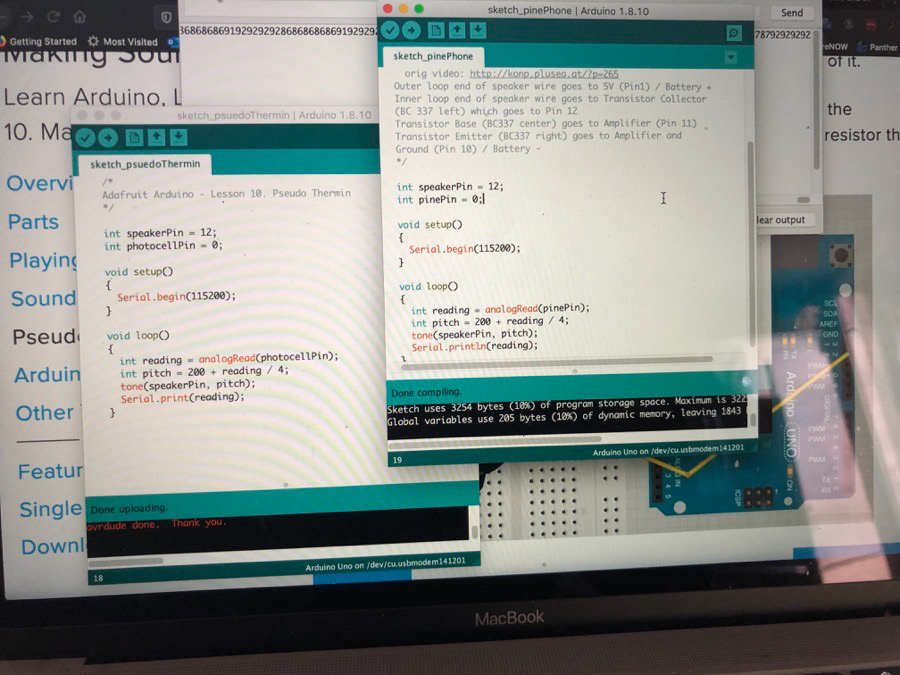Open the Single link in the sidebar
900x675 pixels.
click(51, 509)
